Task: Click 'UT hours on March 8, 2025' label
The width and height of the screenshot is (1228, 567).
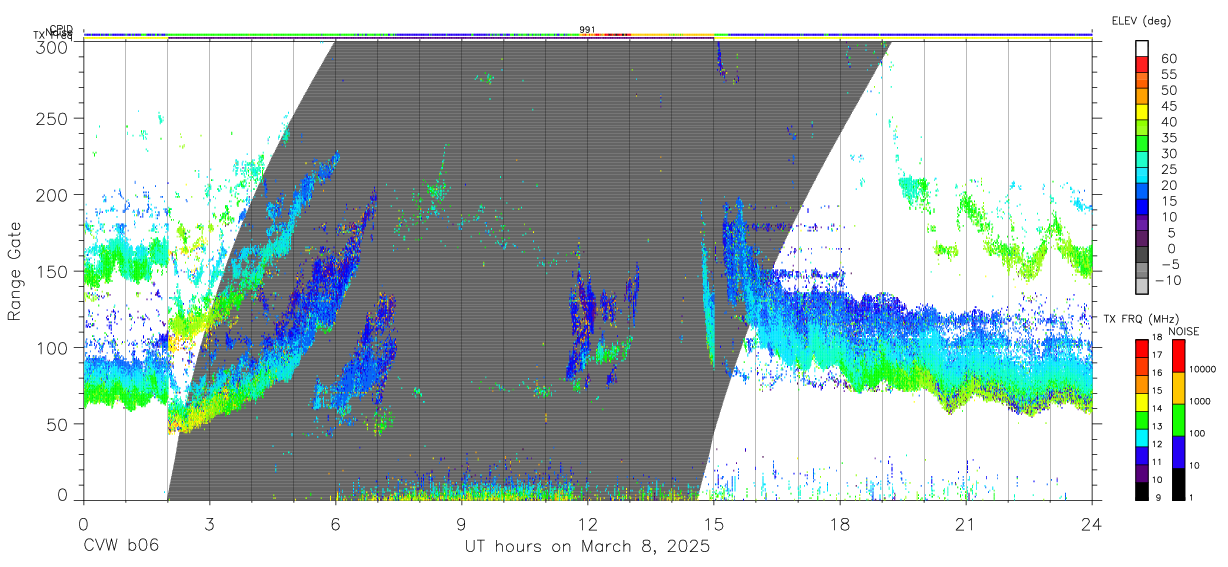Action: [587, 547]
